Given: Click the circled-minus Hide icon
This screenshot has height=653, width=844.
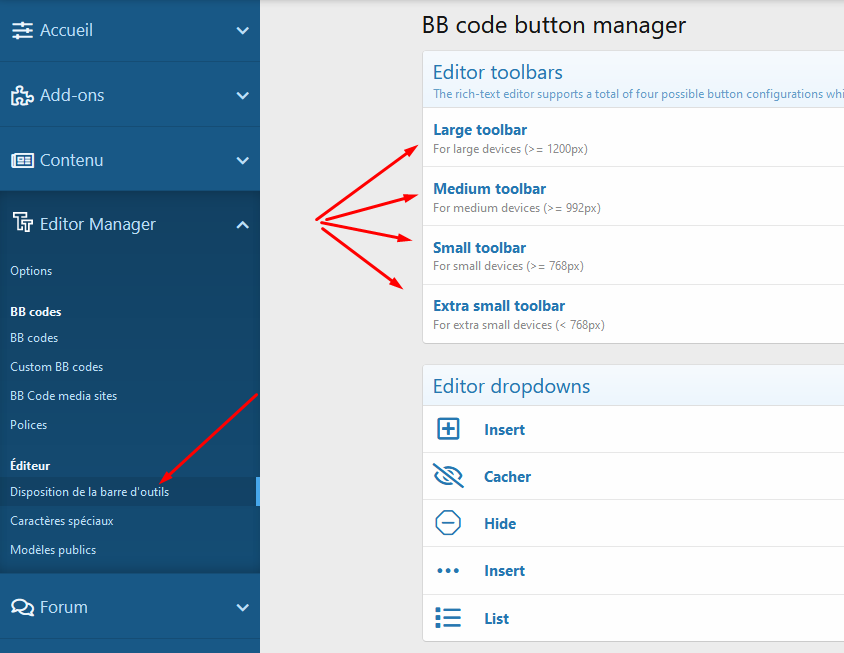Looking at the screenshot, I should (448, 523).
